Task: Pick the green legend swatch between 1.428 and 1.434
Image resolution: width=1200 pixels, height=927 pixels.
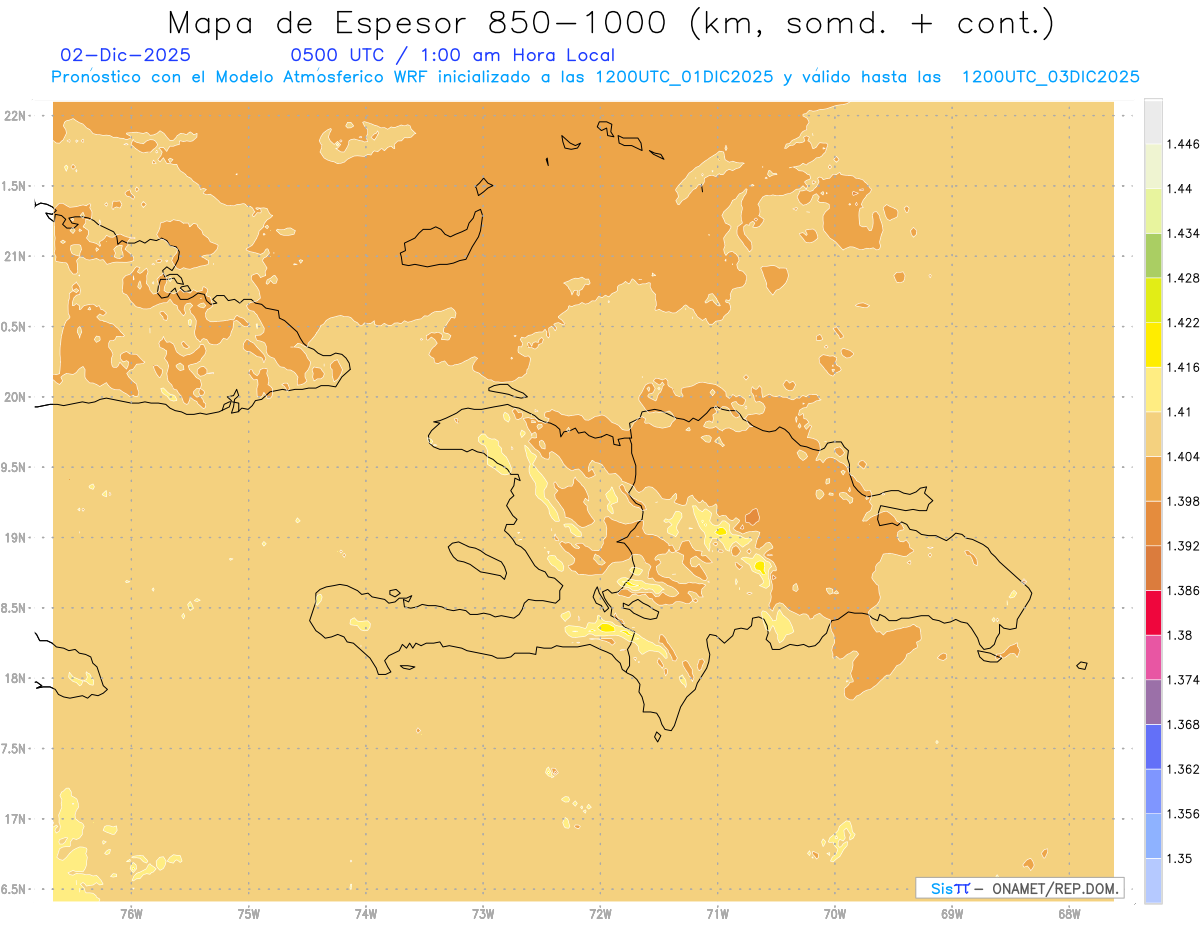Action: 1153,255
